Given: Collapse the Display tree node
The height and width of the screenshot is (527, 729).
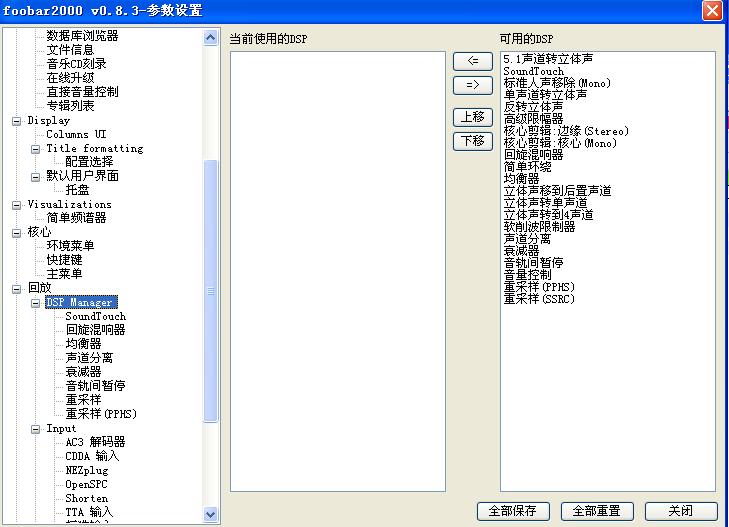Looking at the screenshot, I should click(16, 121).
